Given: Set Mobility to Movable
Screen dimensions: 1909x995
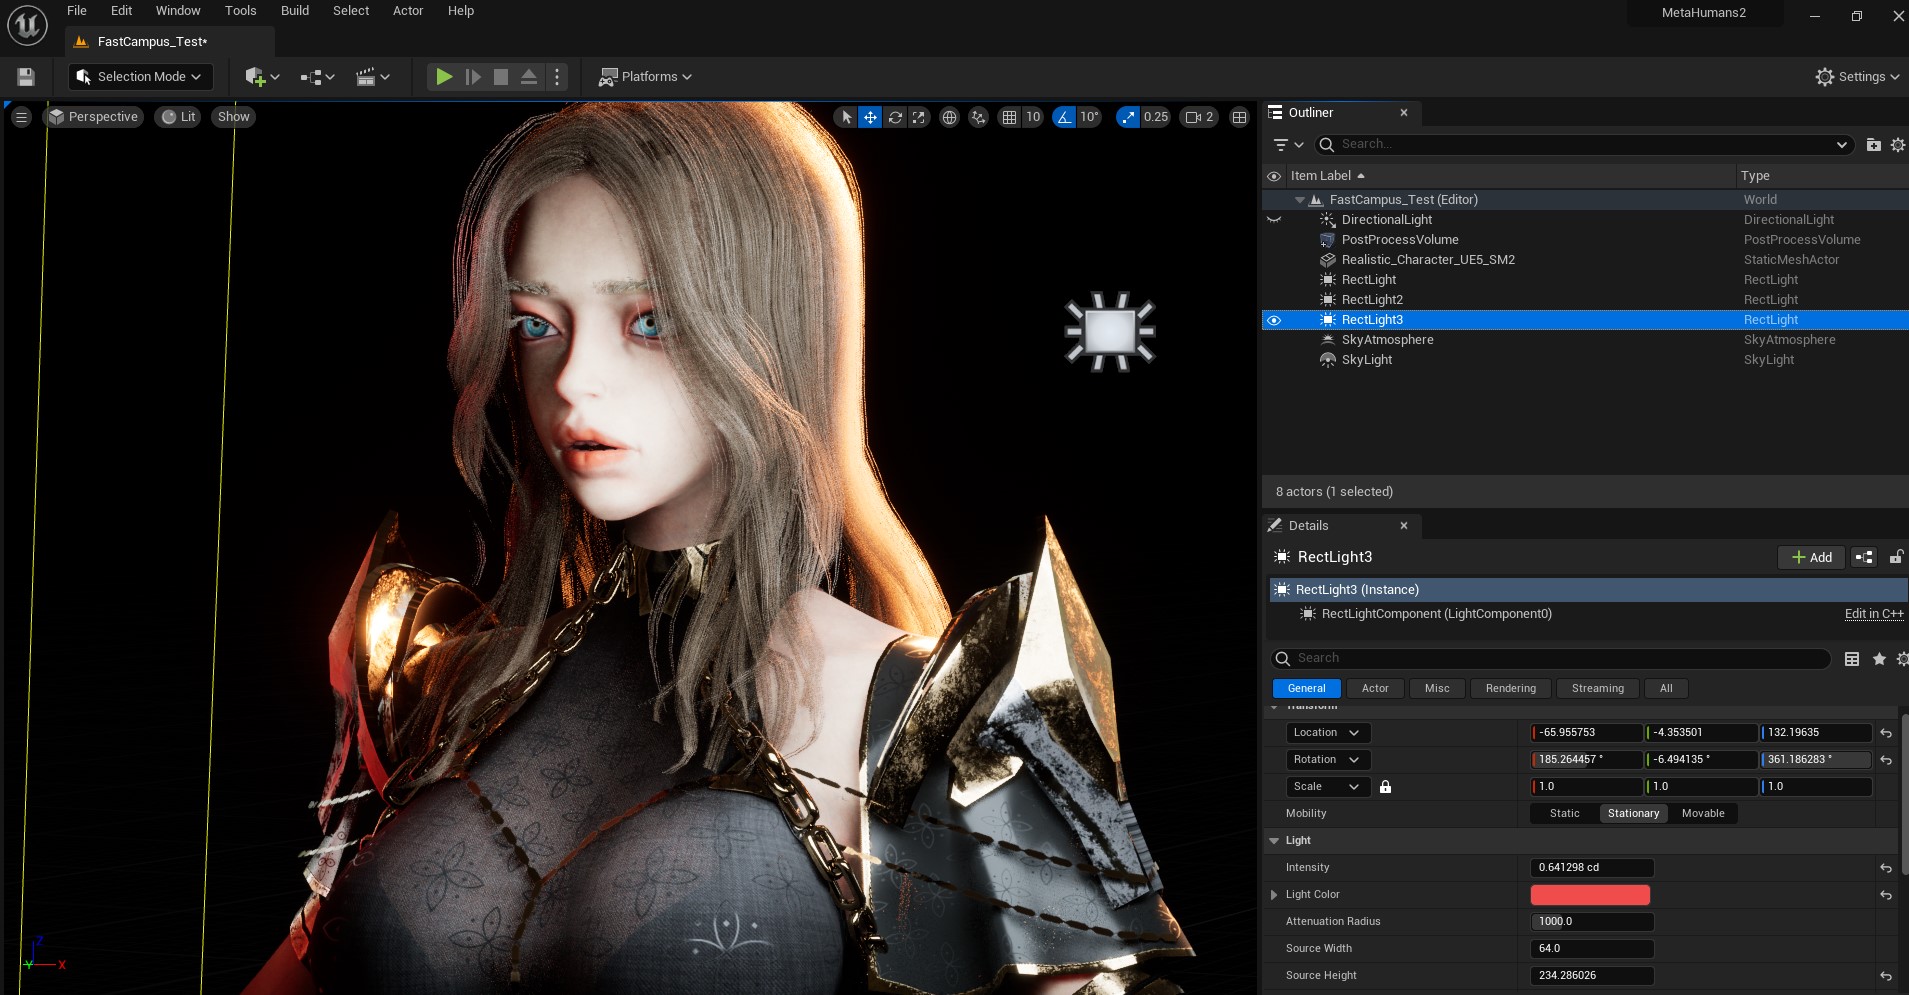Looking at the screenshot, I should (x=1703, y=814).
